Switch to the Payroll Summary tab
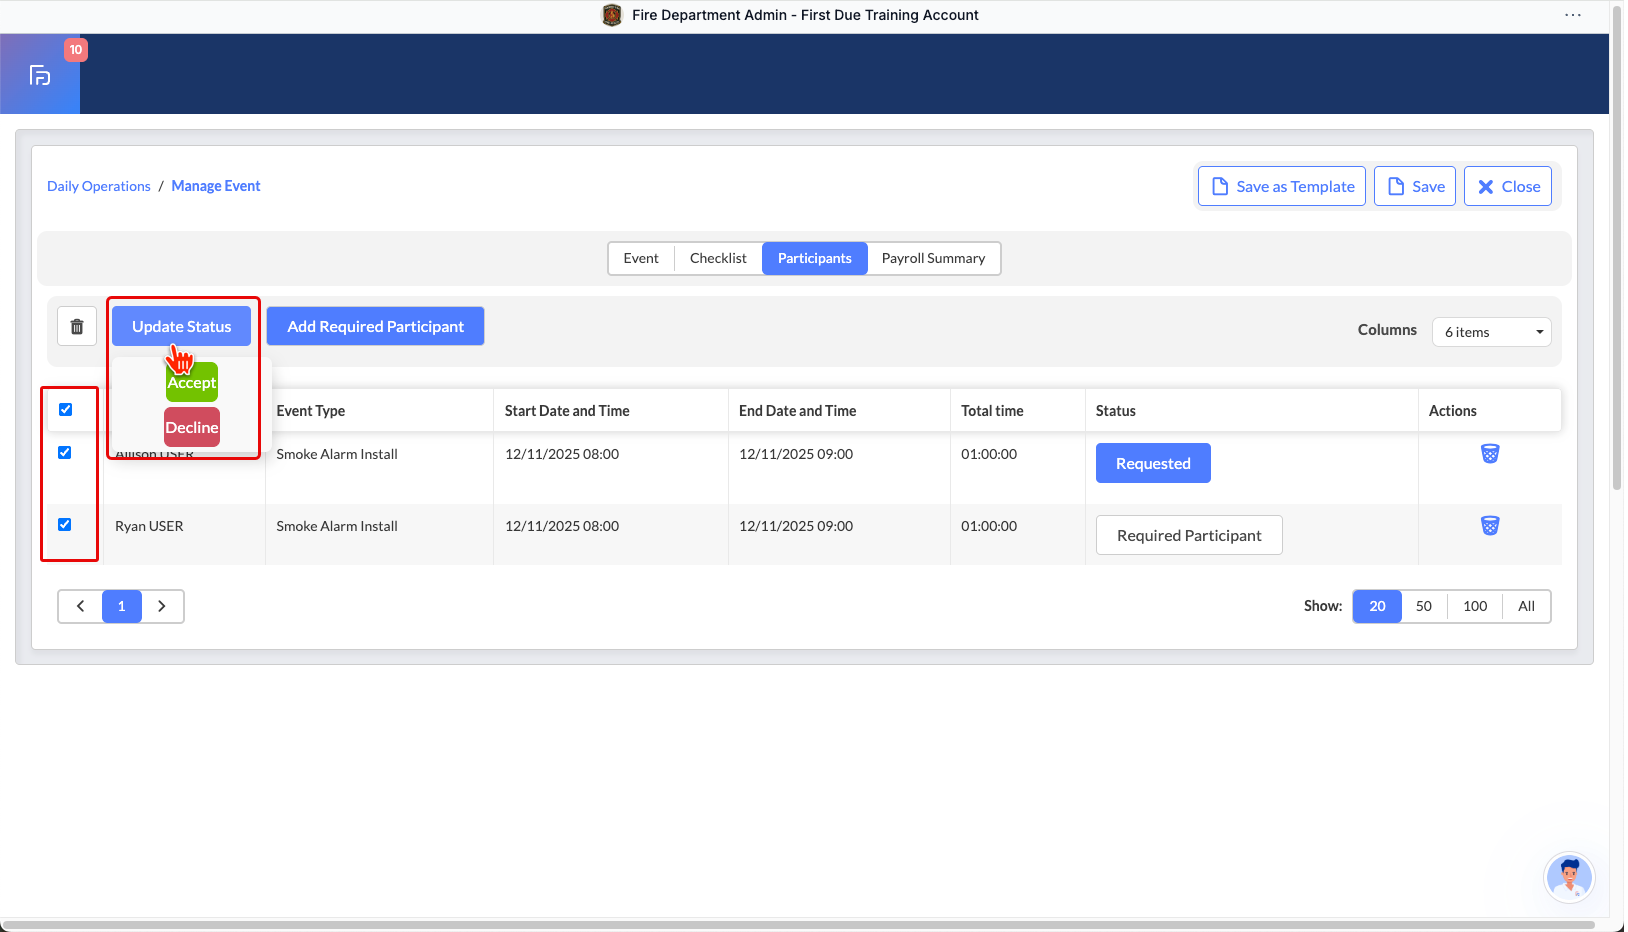This screenshot has height=932, width=1628. [933, 258]
